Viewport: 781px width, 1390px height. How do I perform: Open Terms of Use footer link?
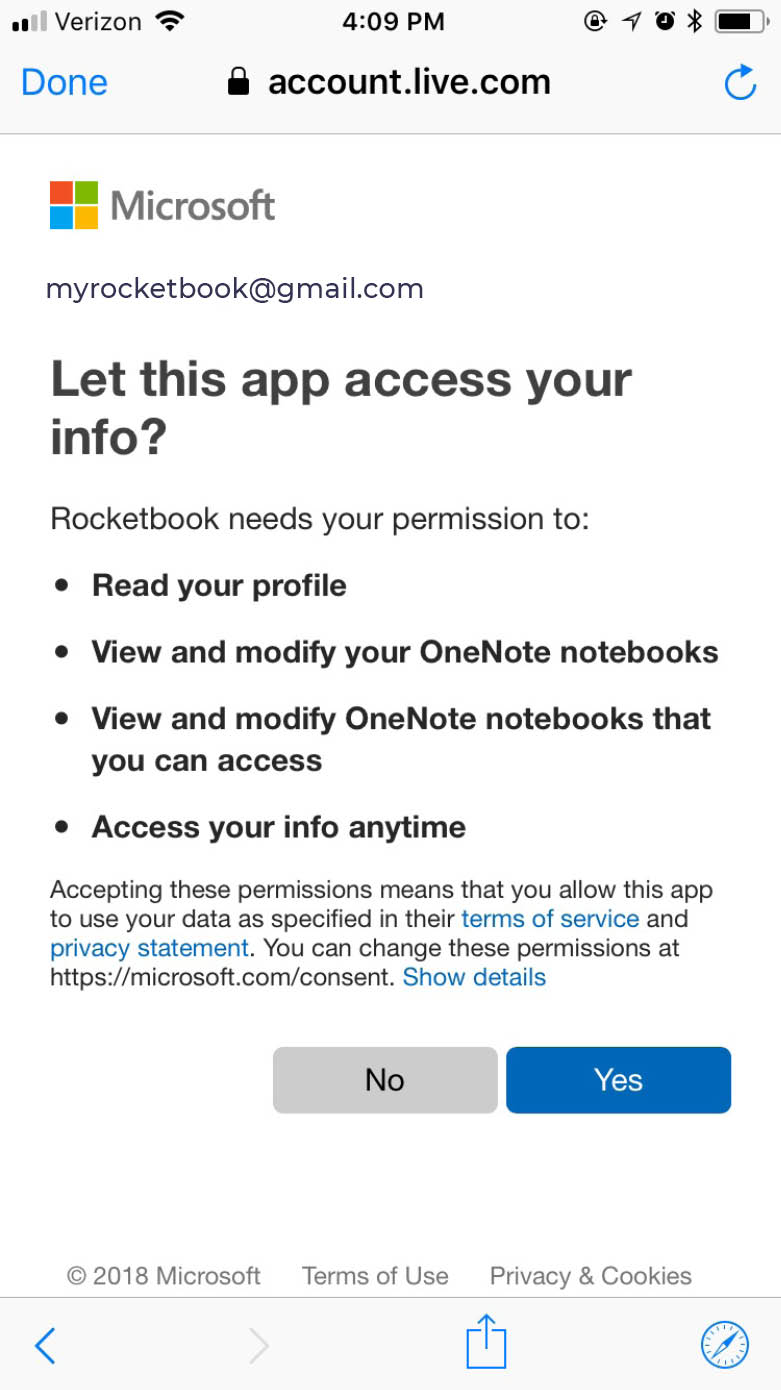[375, 1275]
